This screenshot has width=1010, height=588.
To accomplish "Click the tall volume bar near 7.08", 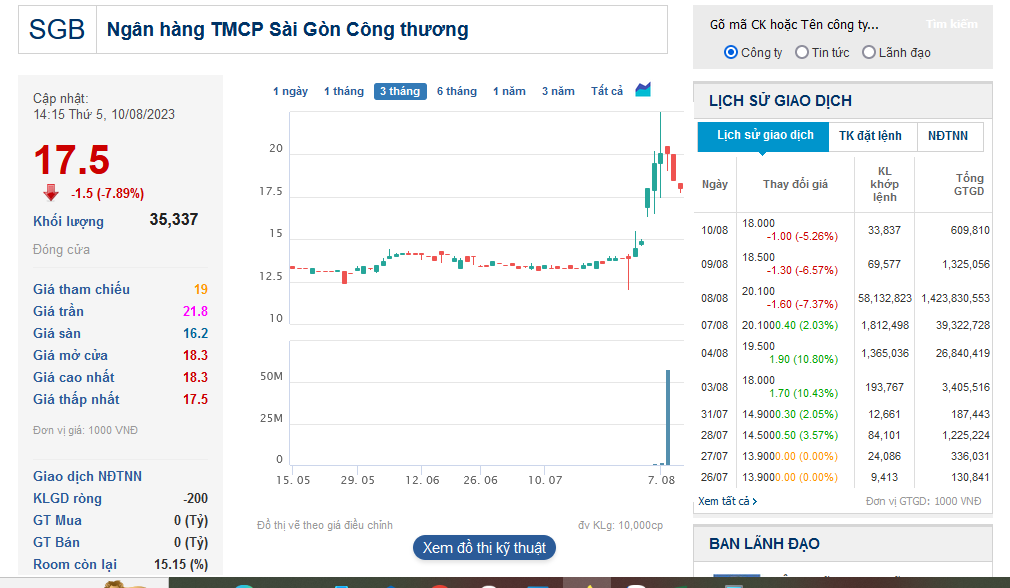I will [668, 417].
